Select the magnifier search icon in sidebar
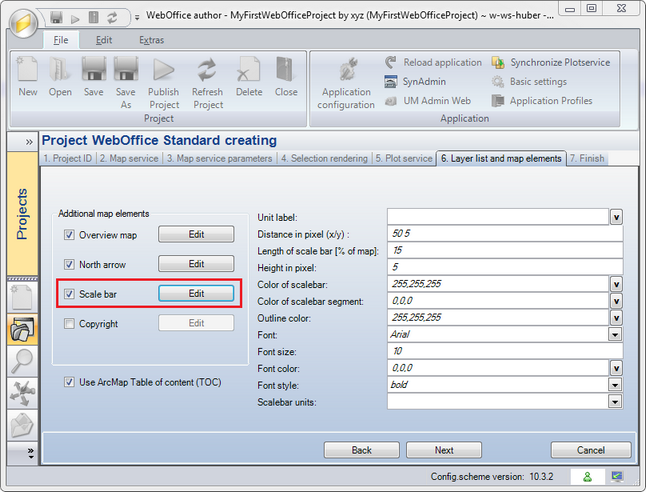The height and width of the screenshot is (492, 646). point(22,361)
